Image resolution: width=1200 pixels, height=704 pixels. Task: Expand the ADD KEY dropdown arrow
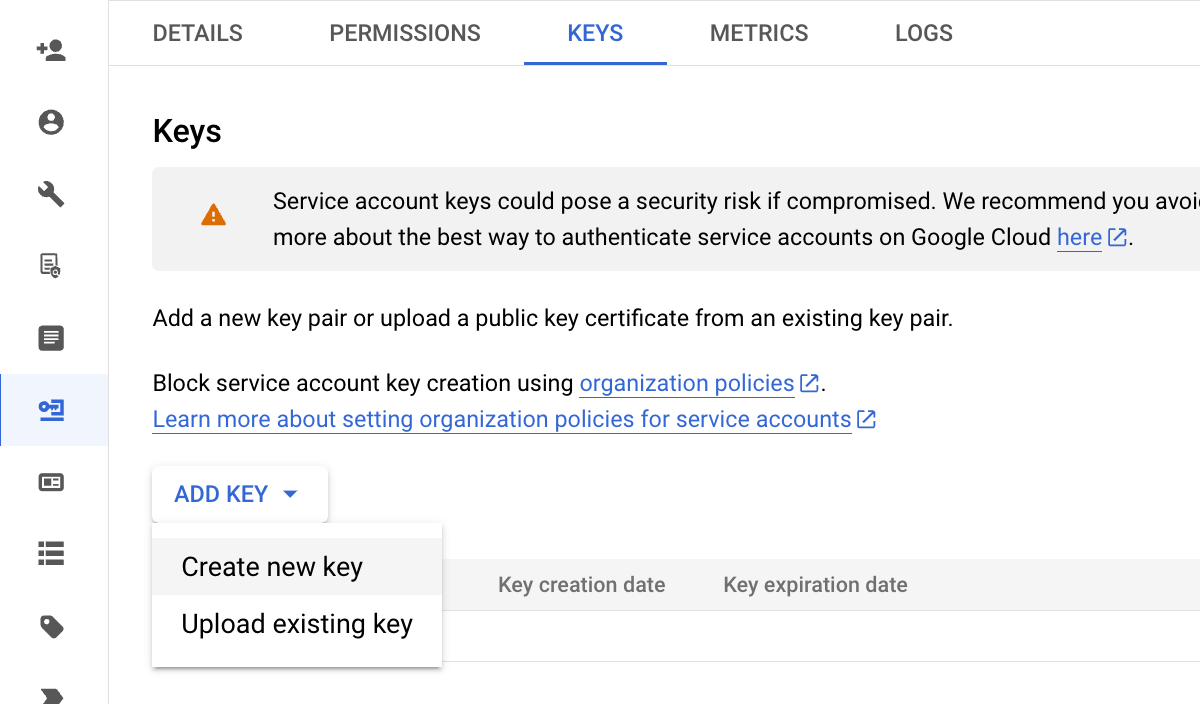pos(290,493)
